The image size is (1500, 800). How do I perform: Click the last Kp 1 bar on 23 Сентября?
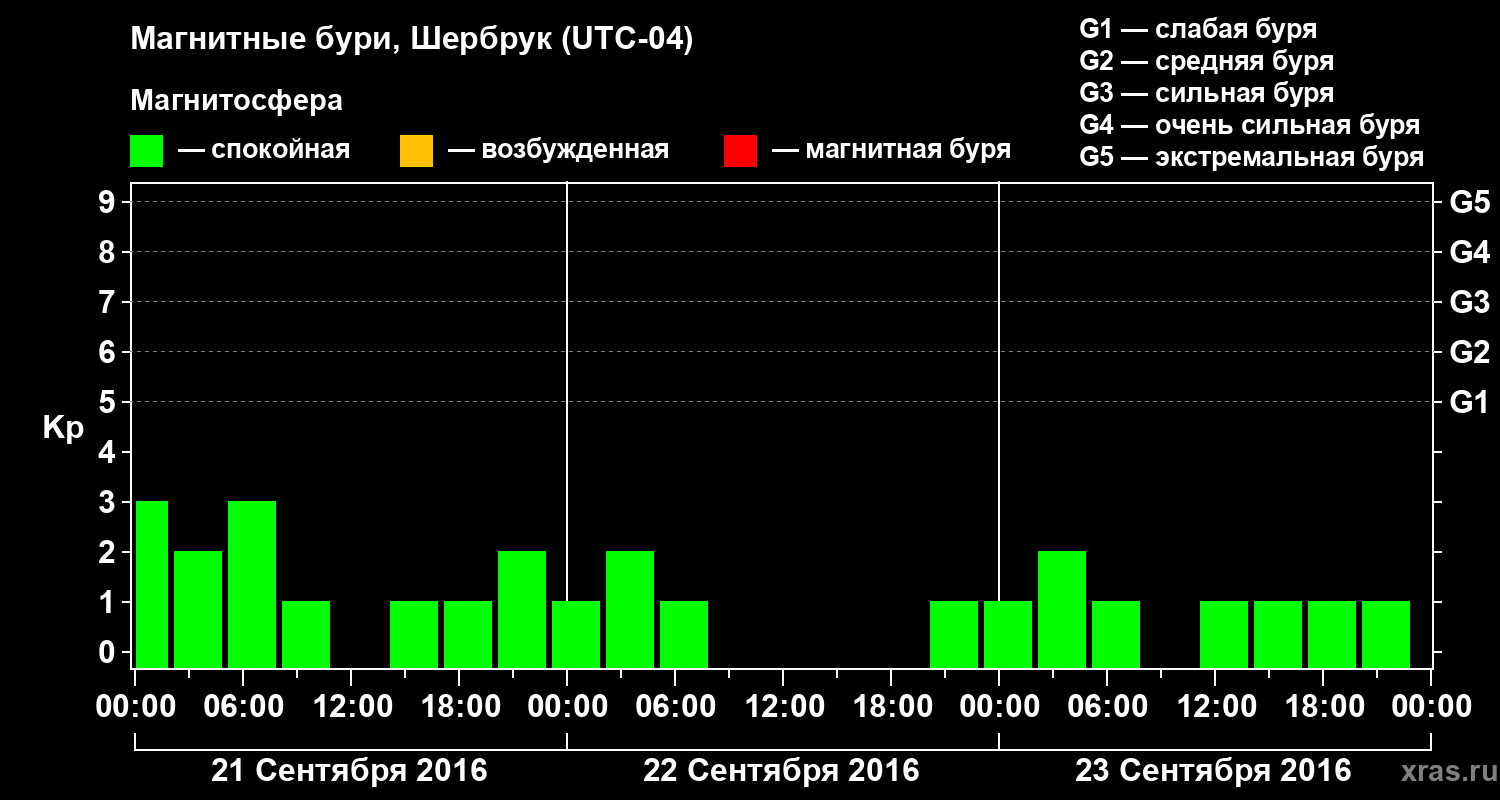pos(1386,634)
